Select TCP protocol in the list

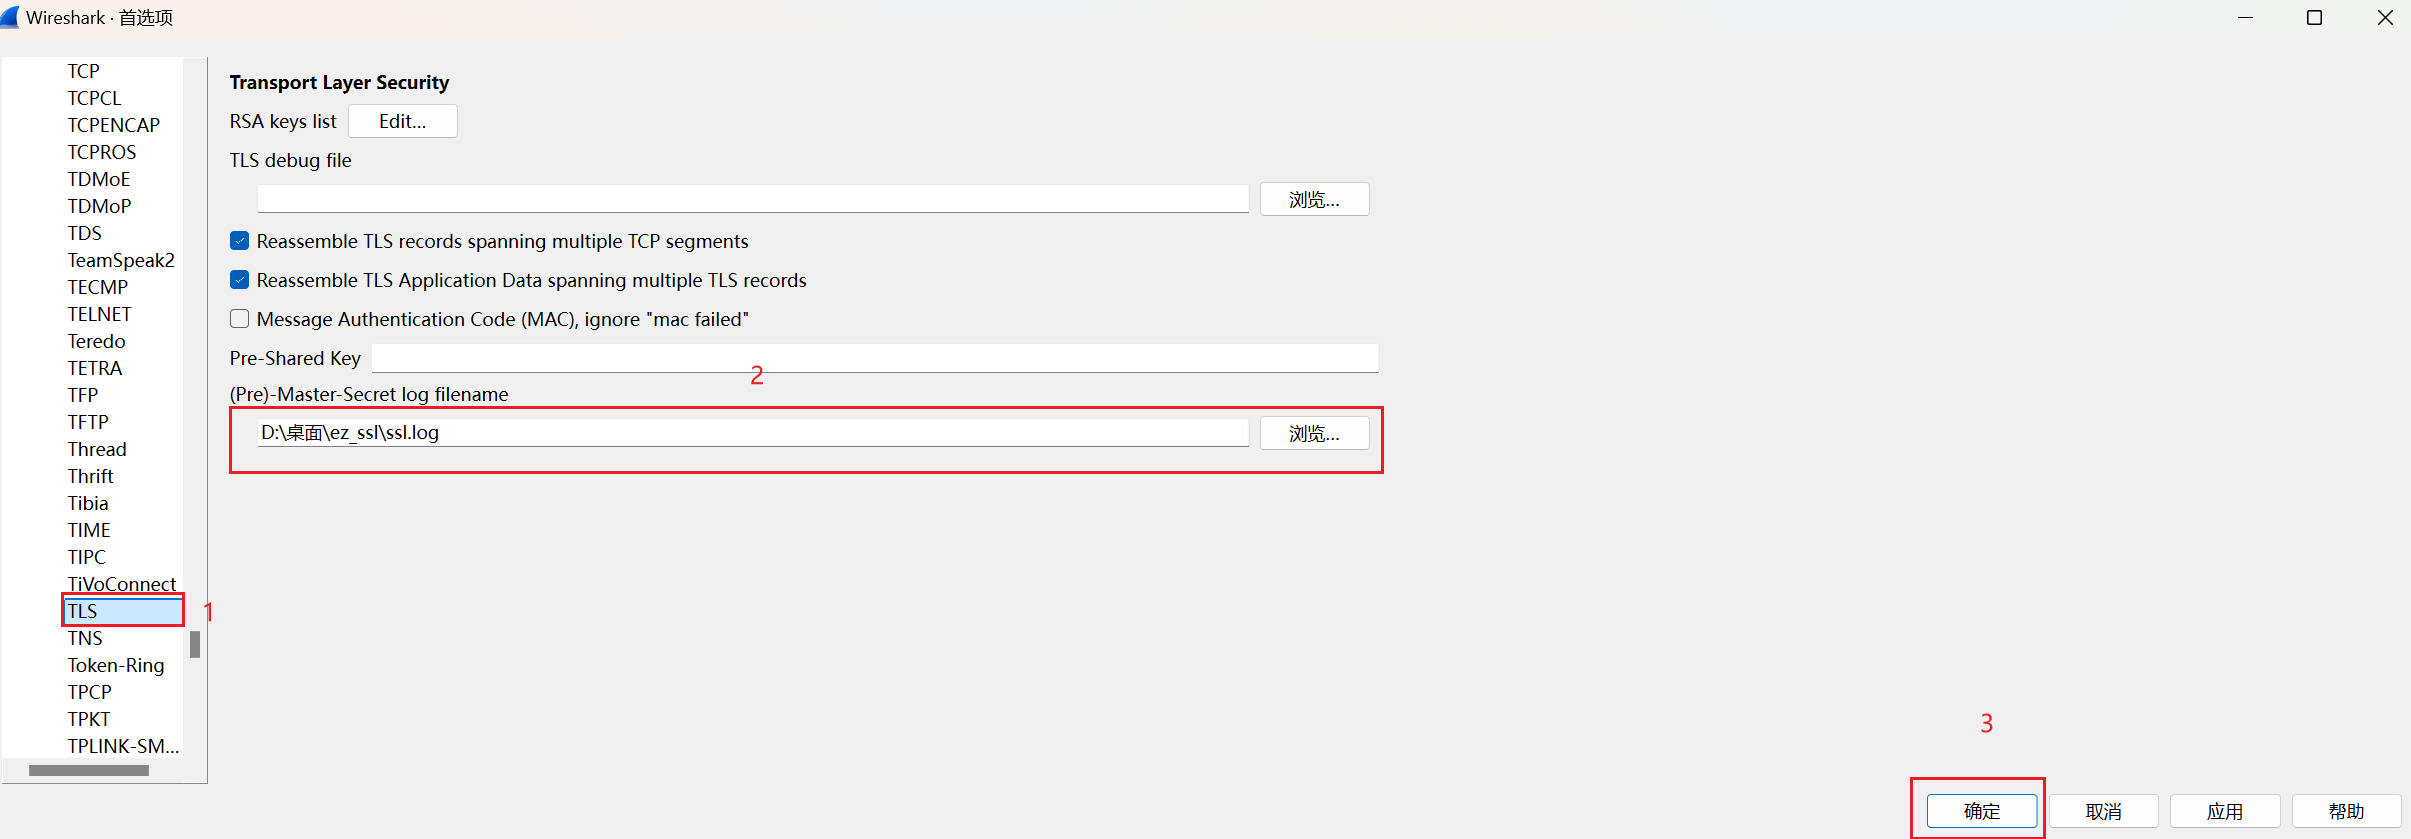[84, 71]
